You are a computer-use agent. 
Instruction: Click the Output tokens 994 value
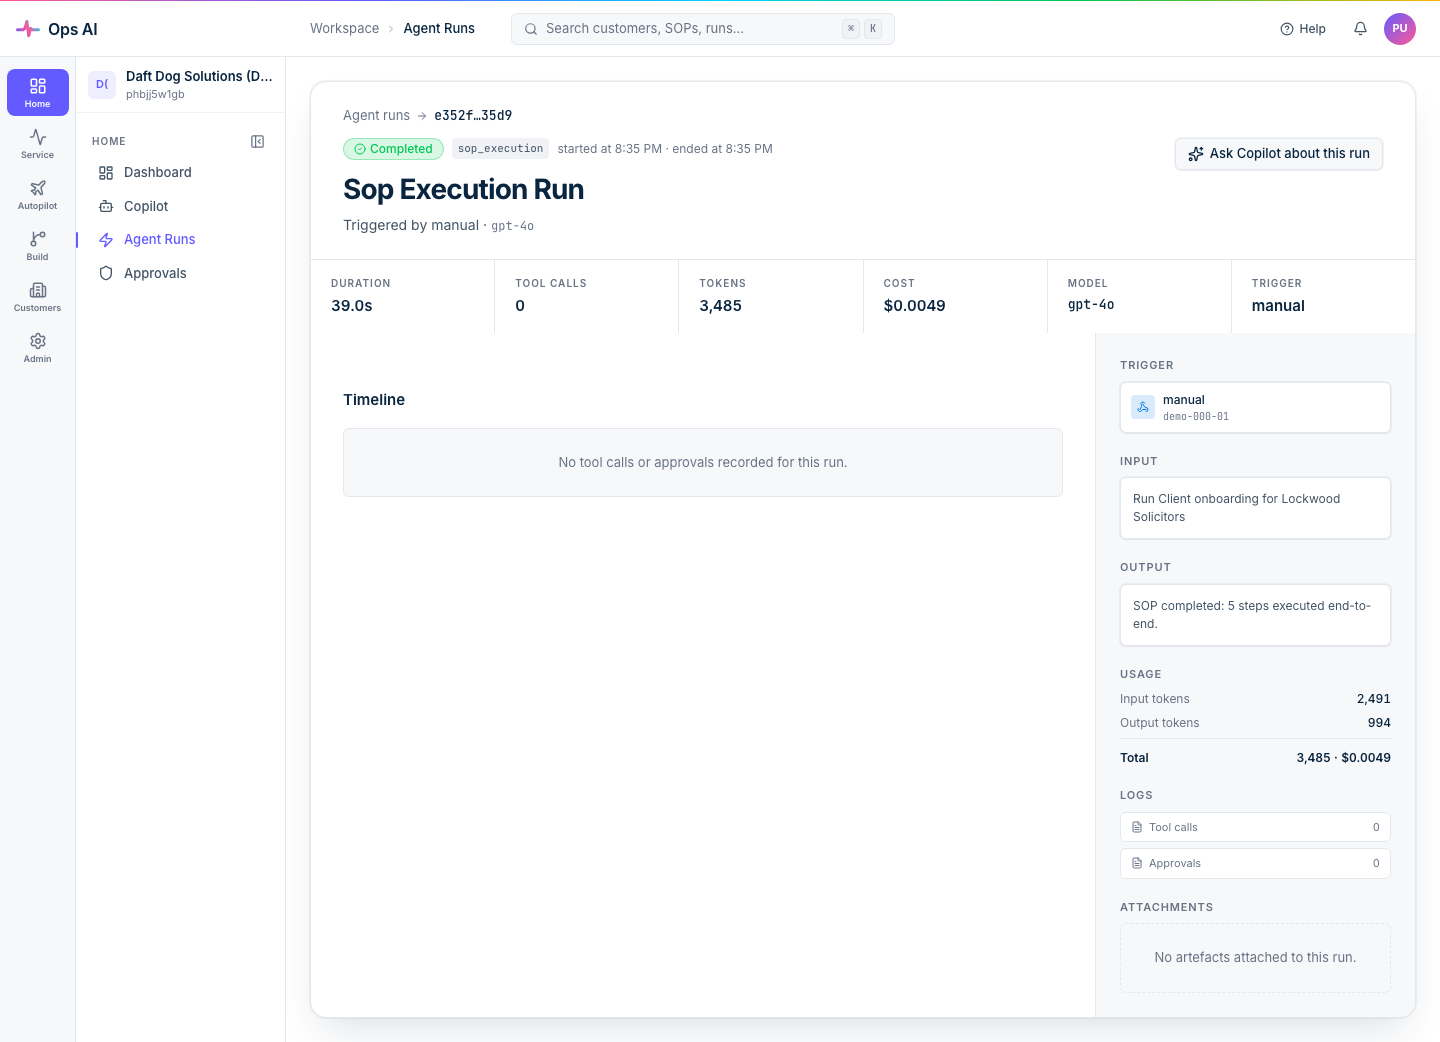click(1379, 723)
